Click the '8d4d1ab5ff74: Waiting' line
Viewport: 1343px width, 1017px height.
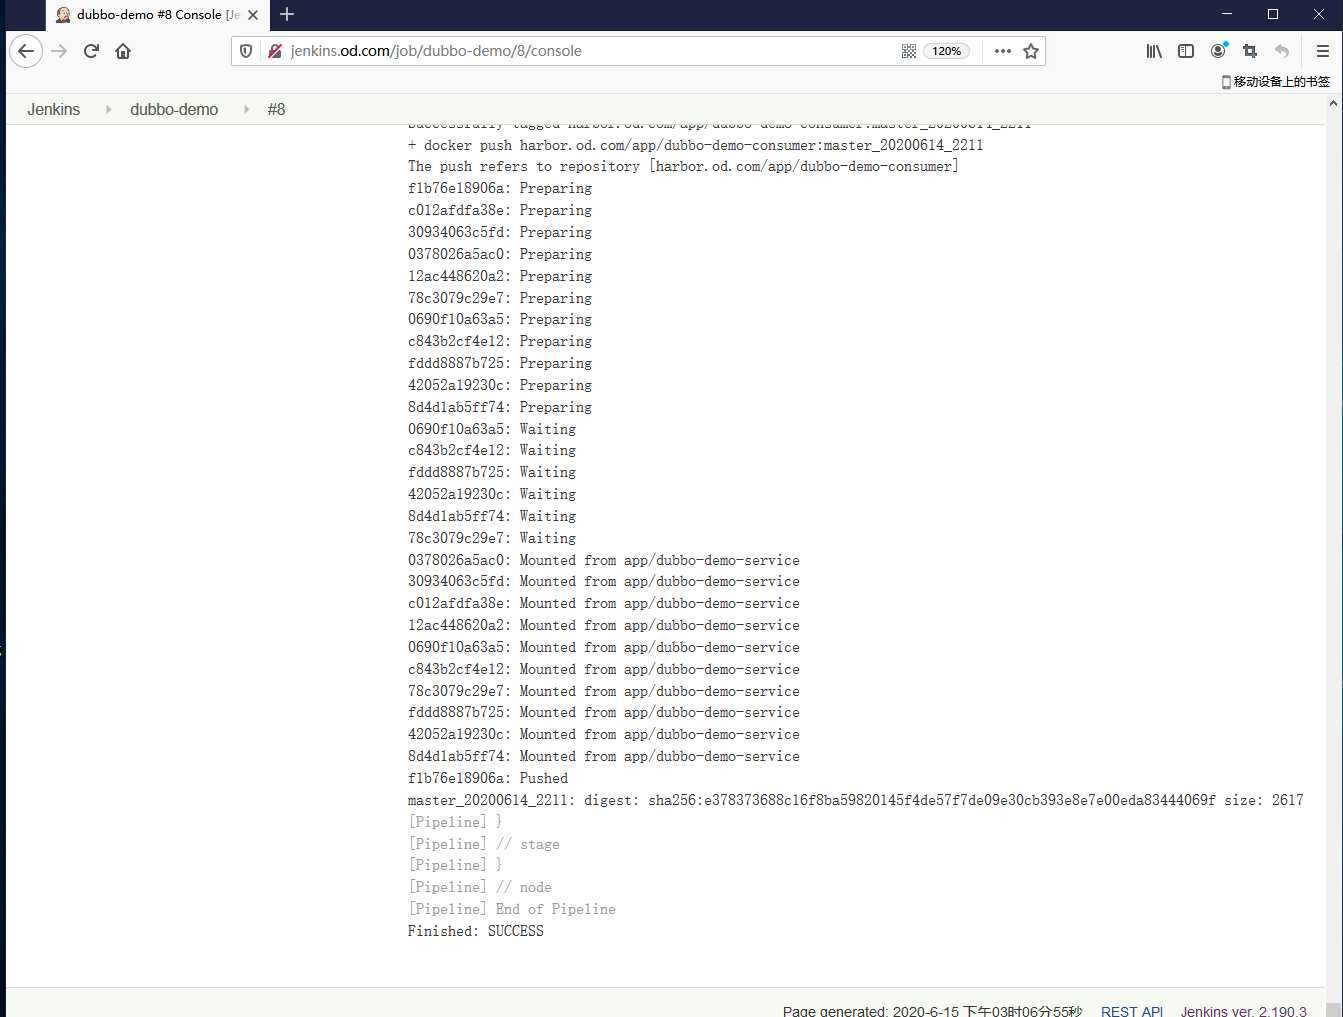coord(492,516)
